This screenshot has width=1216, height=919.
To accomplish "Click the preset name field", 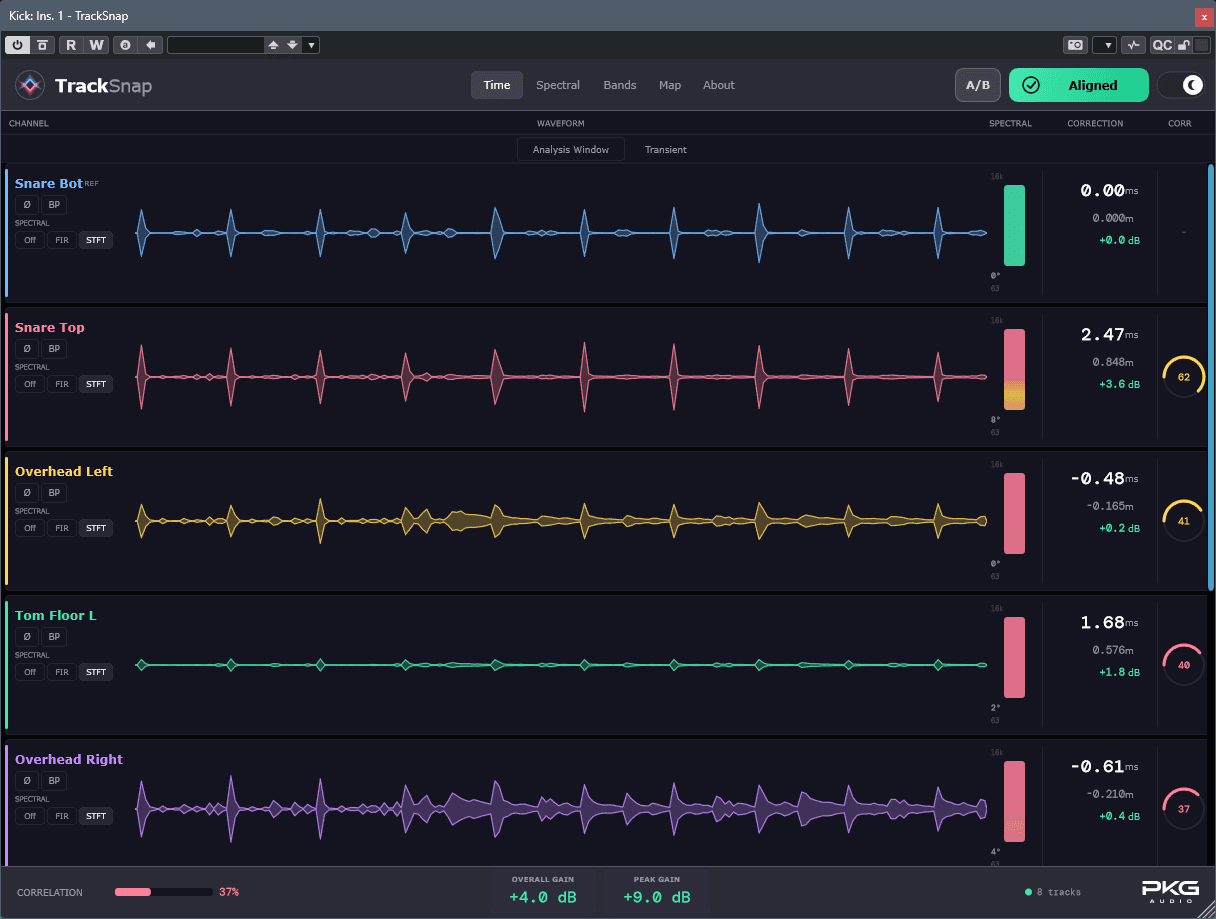I will 215,45.
